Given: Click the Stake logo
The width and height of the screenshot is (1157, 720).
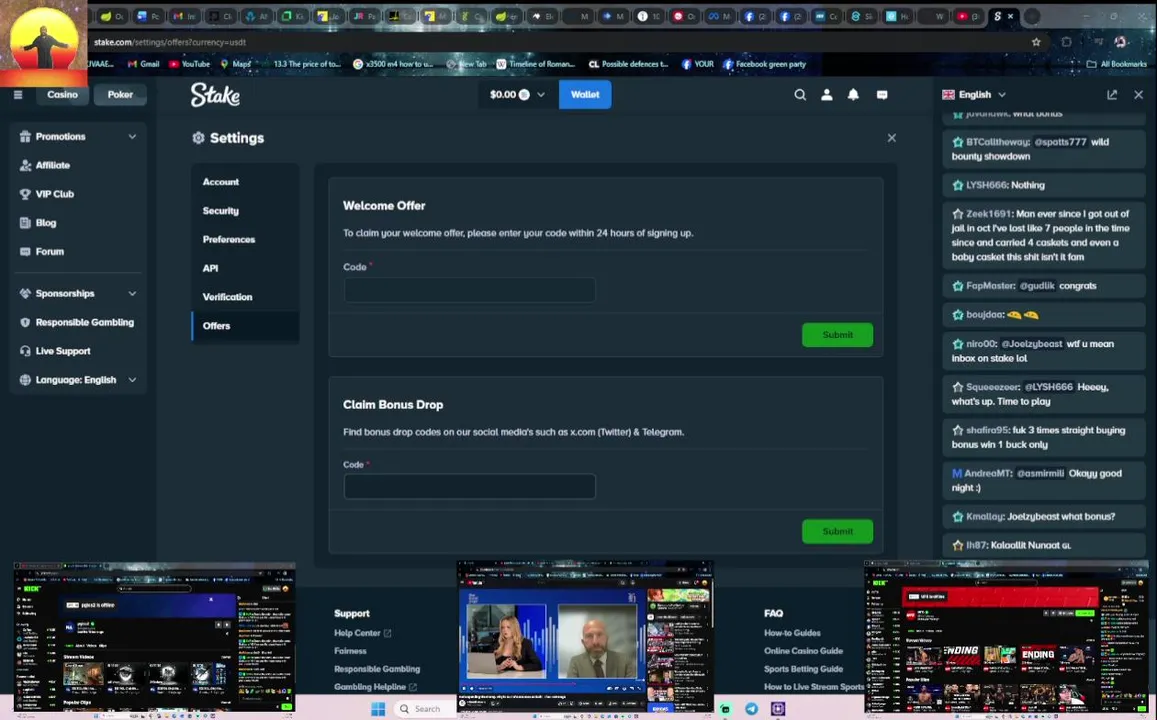Looking at the screenshot, I should [x=215, y=94].
